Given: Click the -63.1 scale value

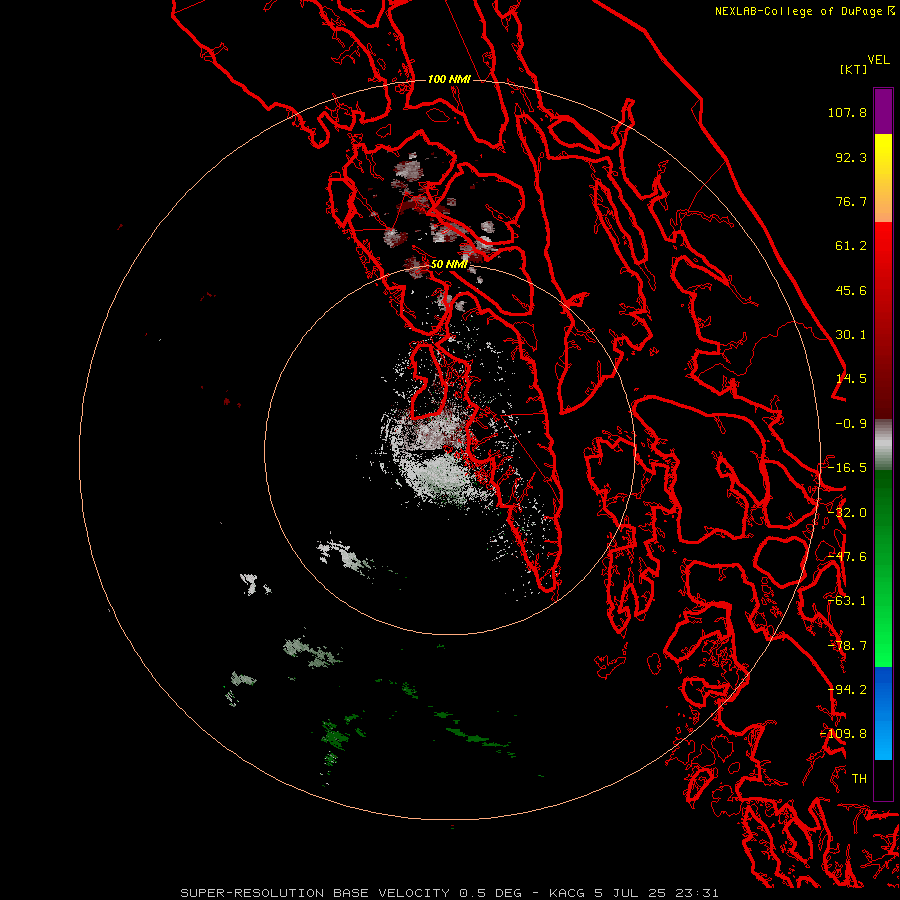Looking at the screenshot, I should (847, 601).
